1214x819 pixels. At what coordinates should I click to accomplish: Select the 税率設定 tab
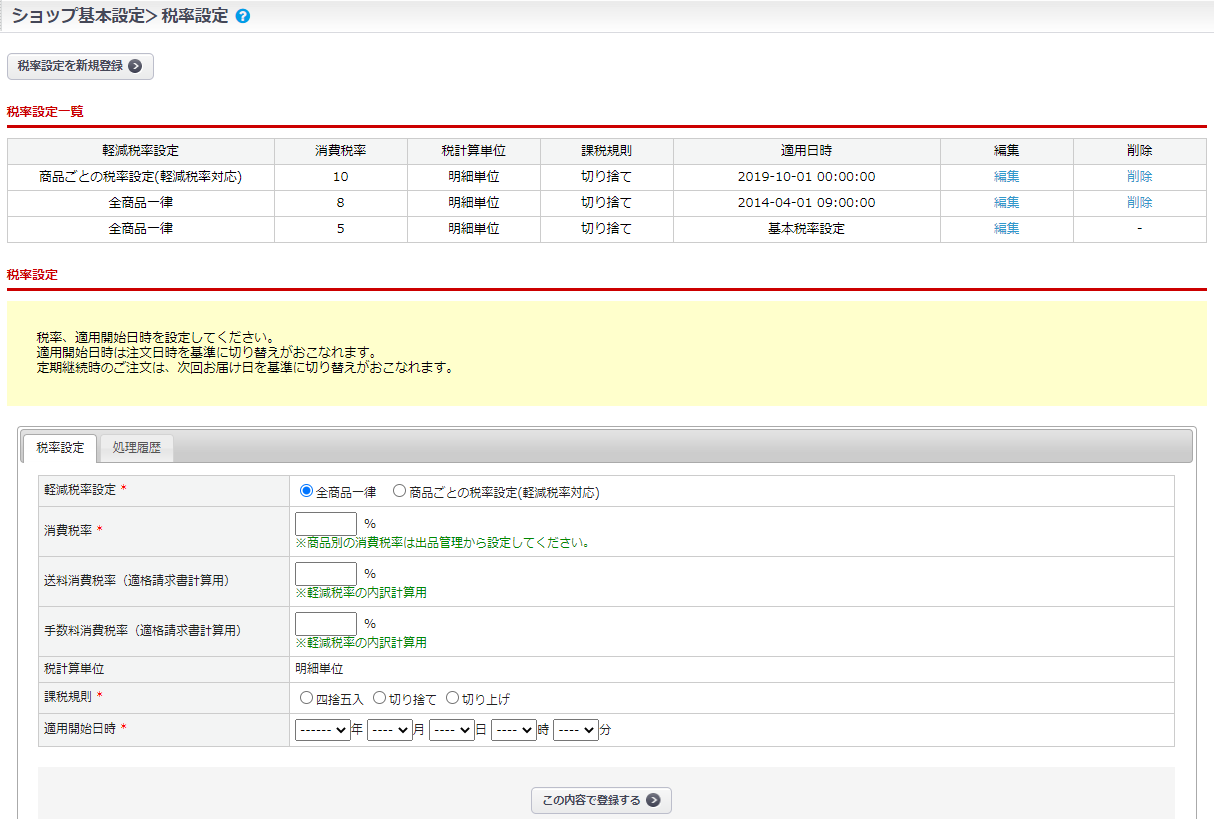[60, 448]
